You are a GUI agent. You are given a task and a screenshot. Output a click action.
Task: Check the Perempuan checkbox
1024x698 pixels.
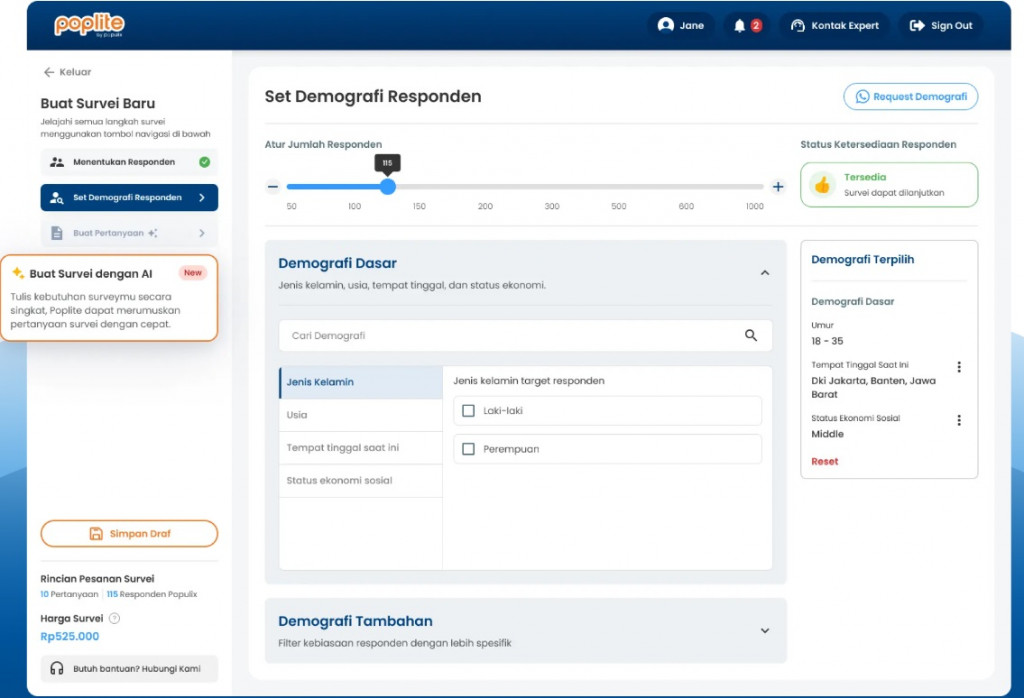[x=468, y=449]
